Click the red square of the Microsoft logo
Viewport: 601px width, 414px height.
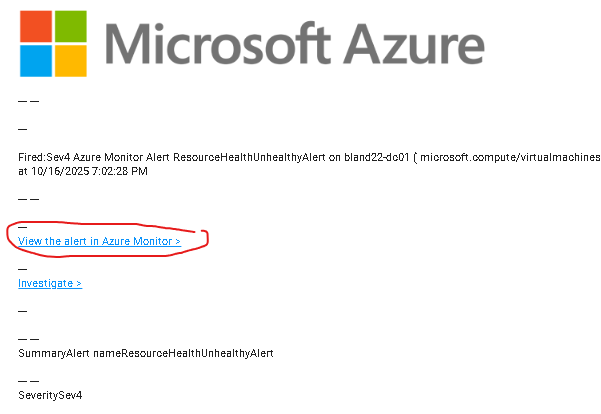pos(36,26)
